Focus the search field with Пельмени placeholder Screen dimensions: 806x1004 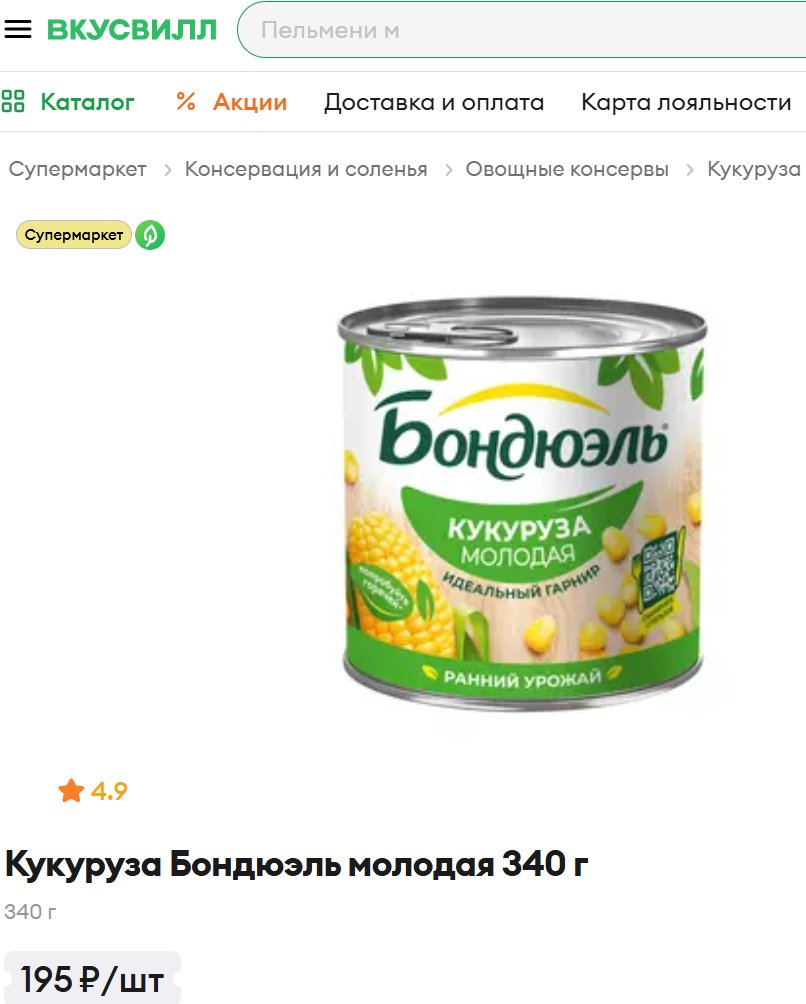tap(521, 30)
